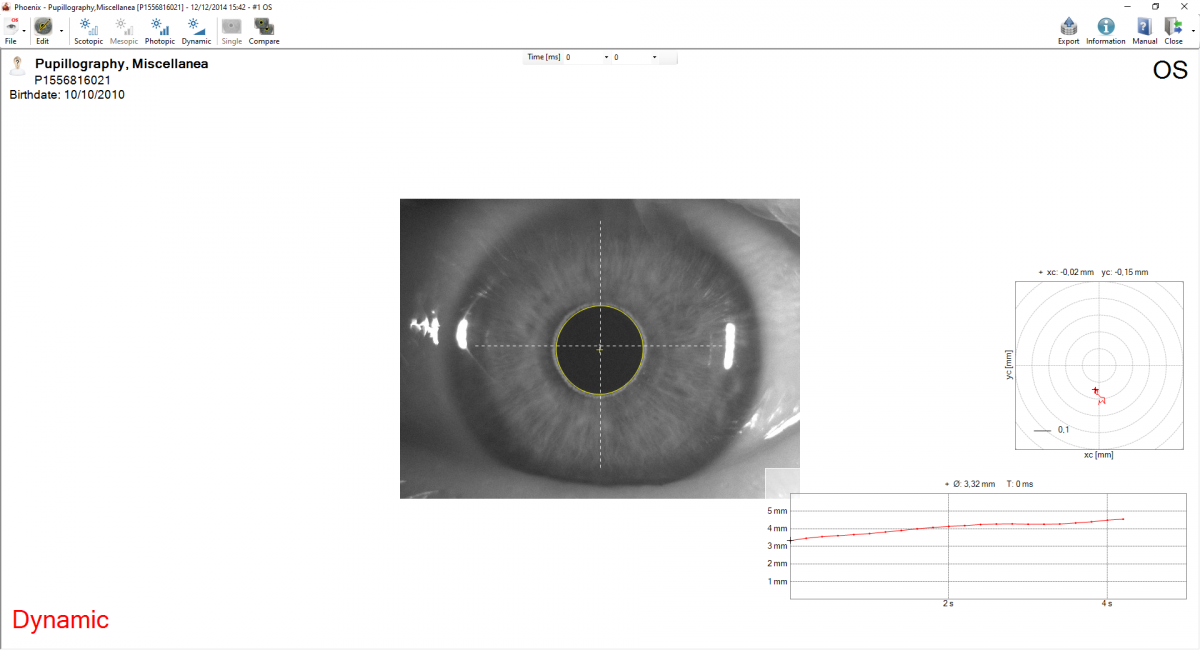Expand the File dropdown arrow
This screenshot has width=1200, height=650.
click(x=24, y=30)
